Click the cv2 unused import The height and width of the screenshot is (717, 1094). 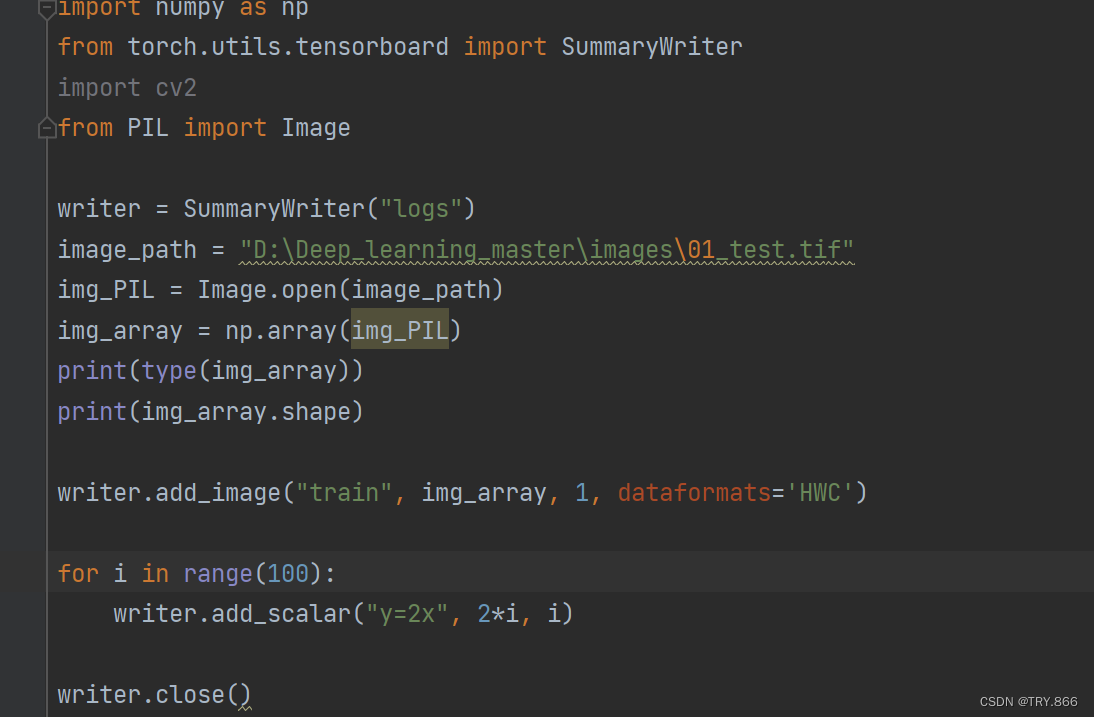(176, 87)
